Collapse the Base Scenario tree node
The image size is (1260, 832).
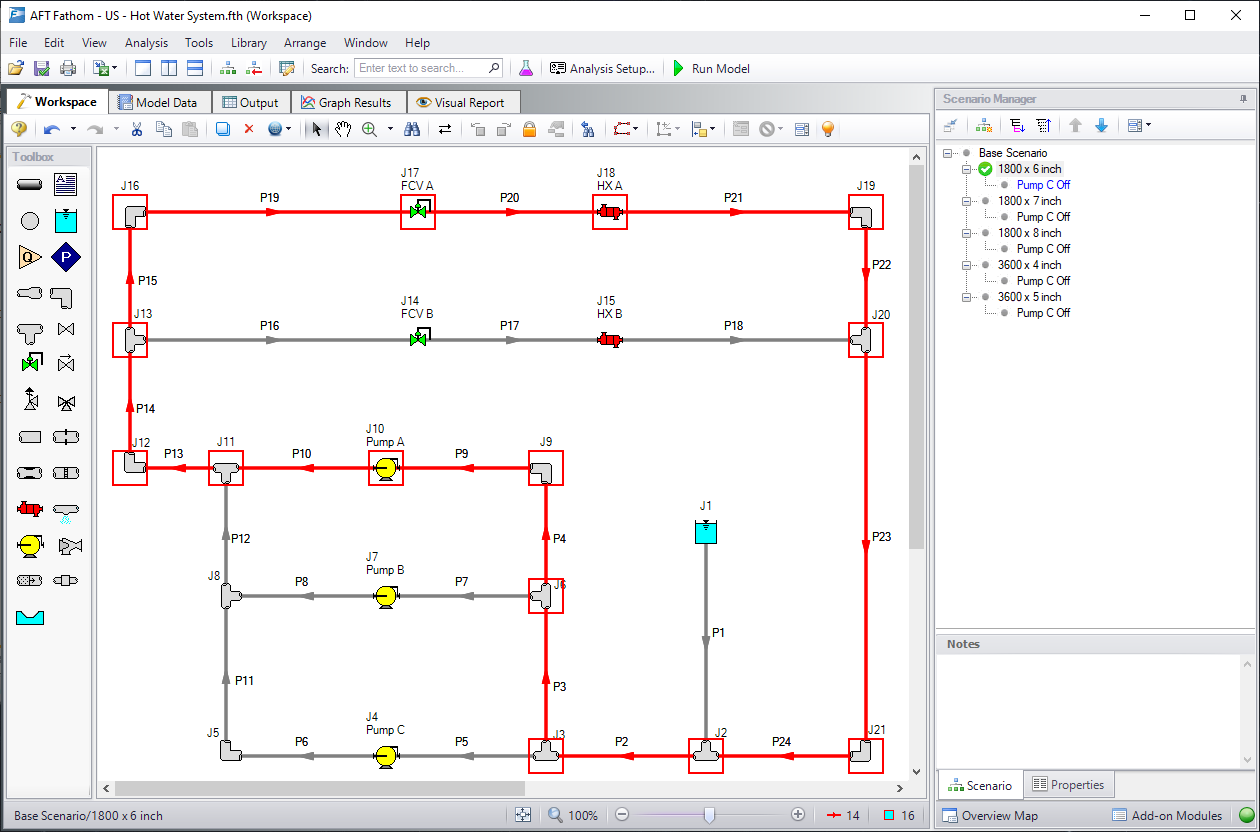pyautogui.click(x=947, y=153)
